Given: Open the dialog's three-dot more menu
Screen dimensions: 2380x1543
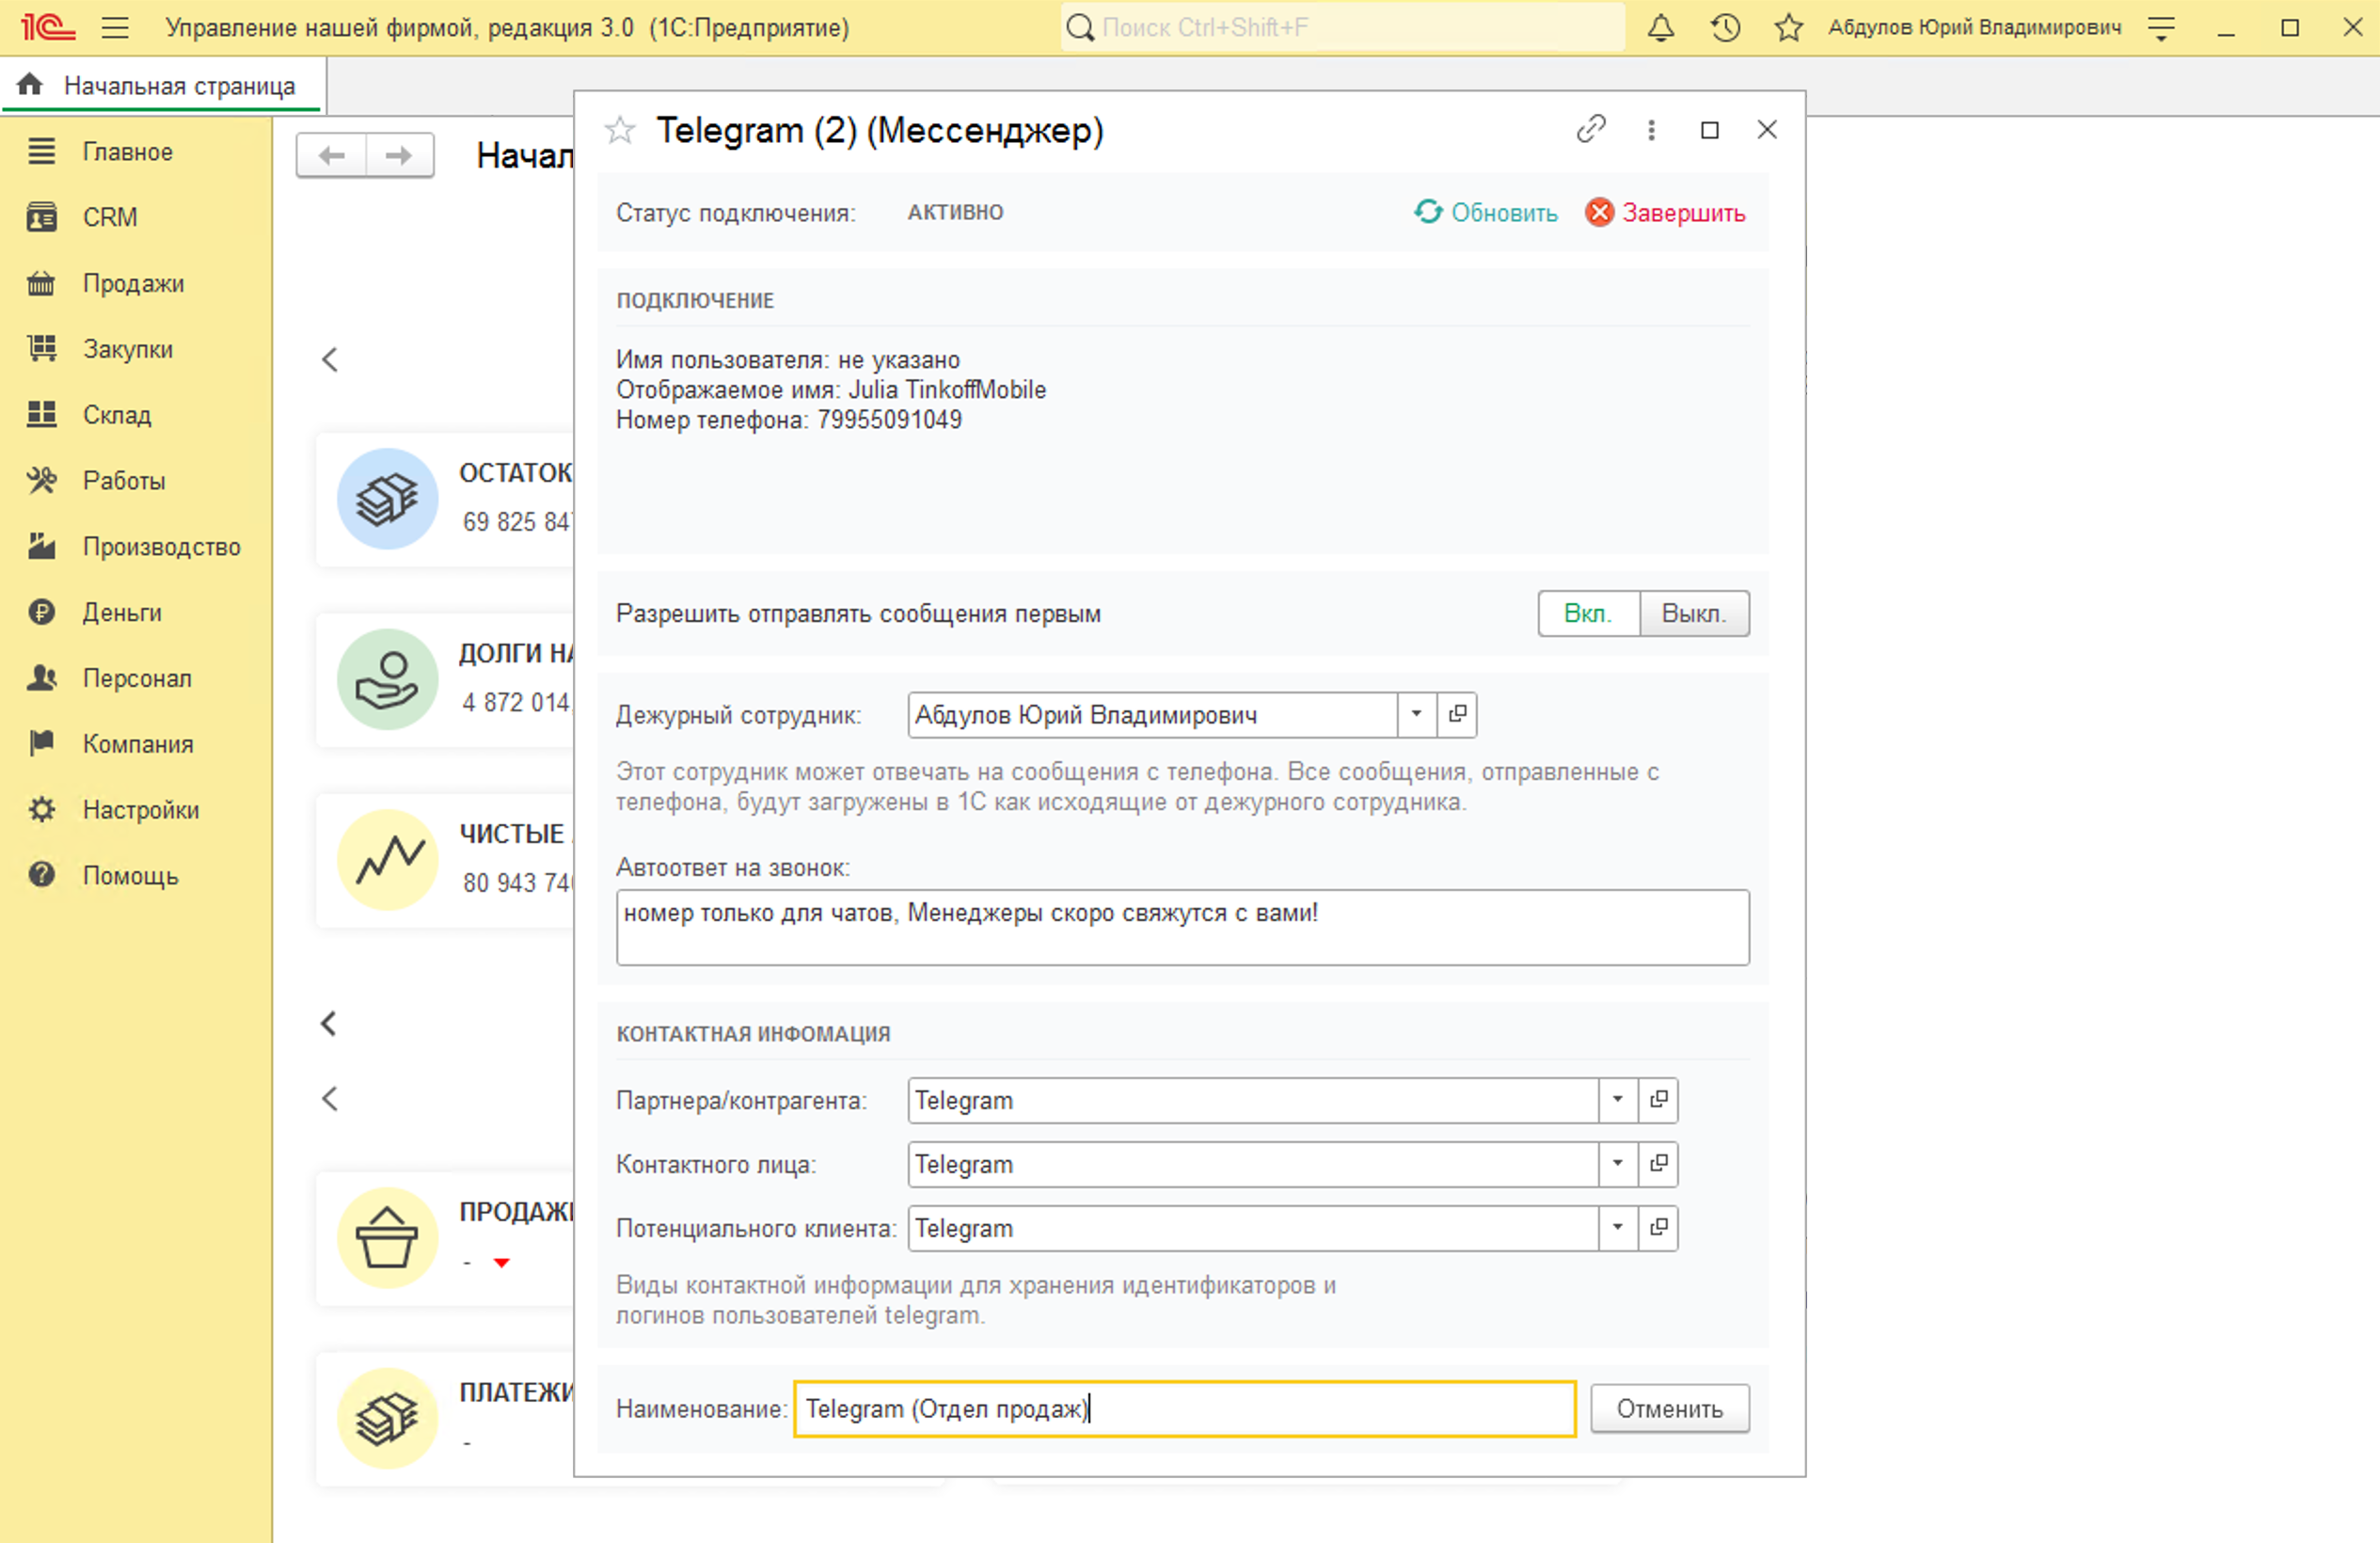Looking at the screenshot, I should pos(1651,130).
